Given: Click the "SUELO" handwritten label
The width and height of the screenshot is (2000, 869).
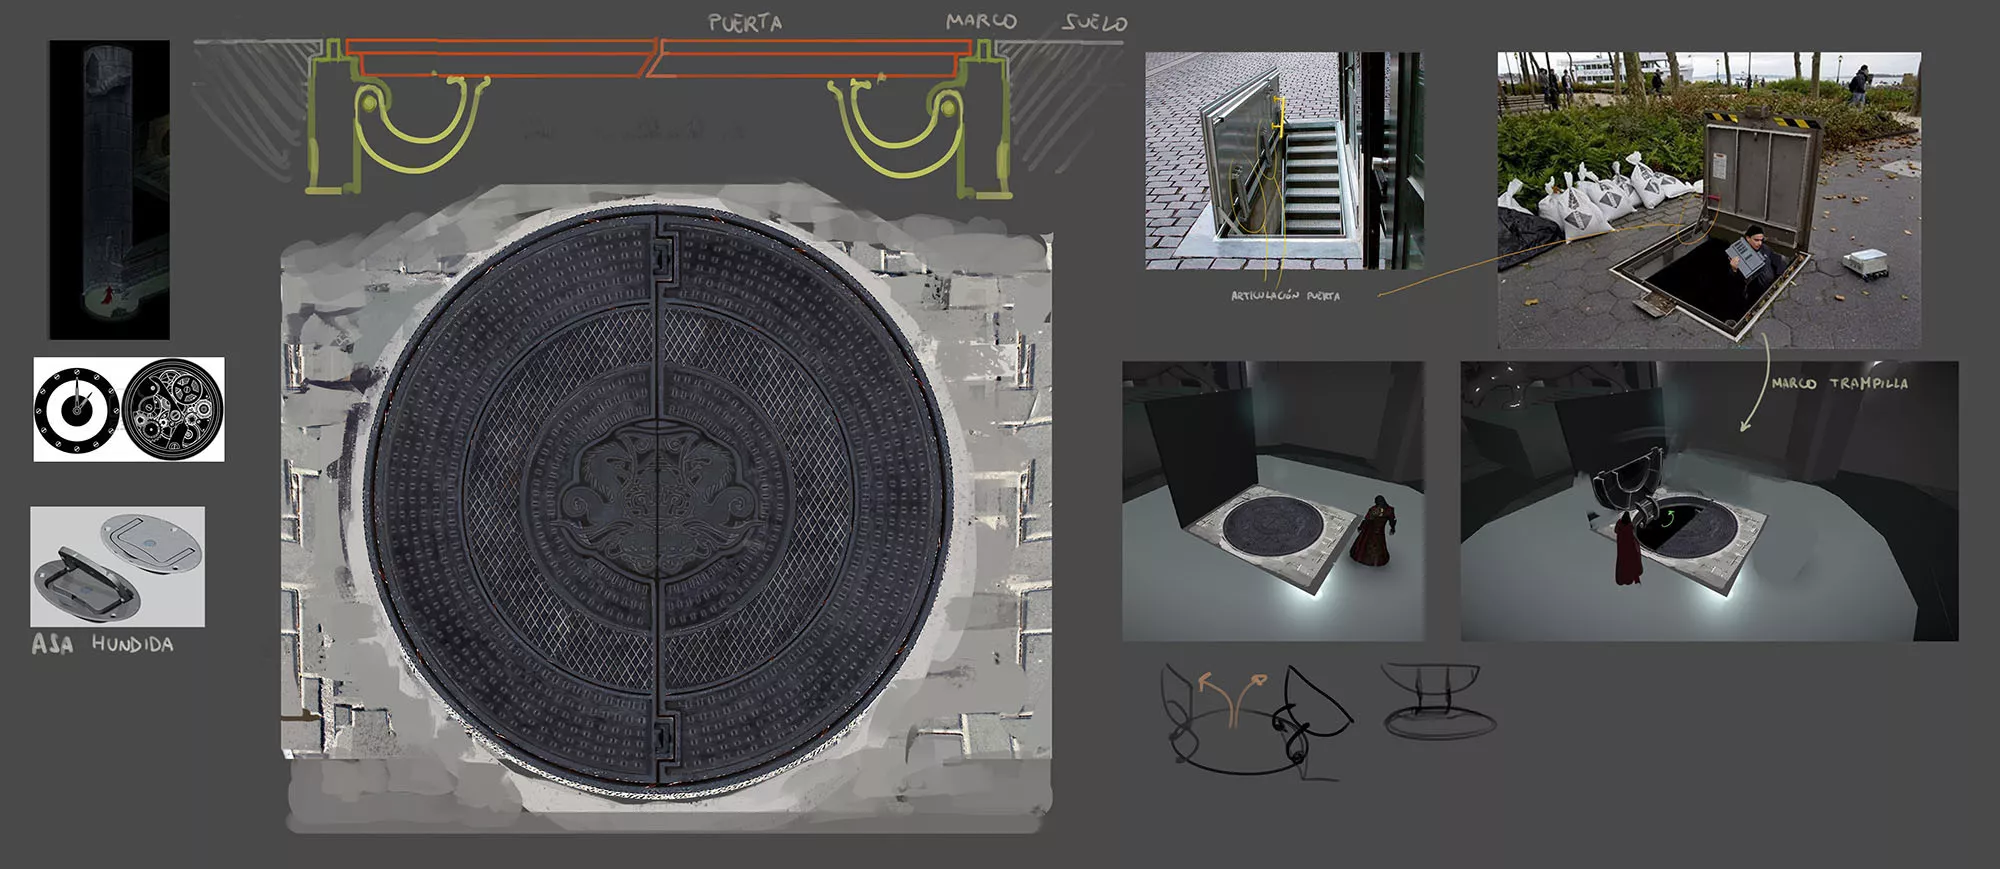Looking at the screenshot, I should click(x=1094, y=22).
